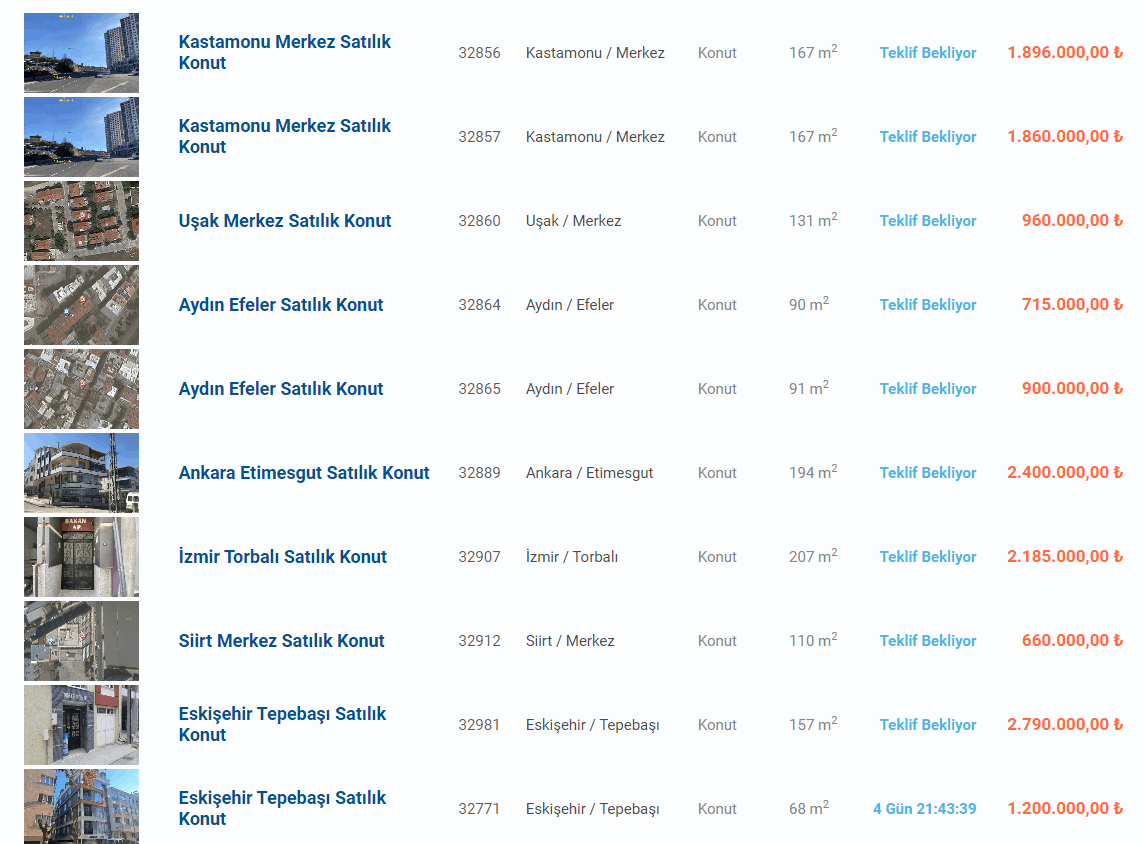View the Ankara Etimesgut building photo thumbnail
Viewport: 1143px width, 844px height.
click(x=81, y=473)
